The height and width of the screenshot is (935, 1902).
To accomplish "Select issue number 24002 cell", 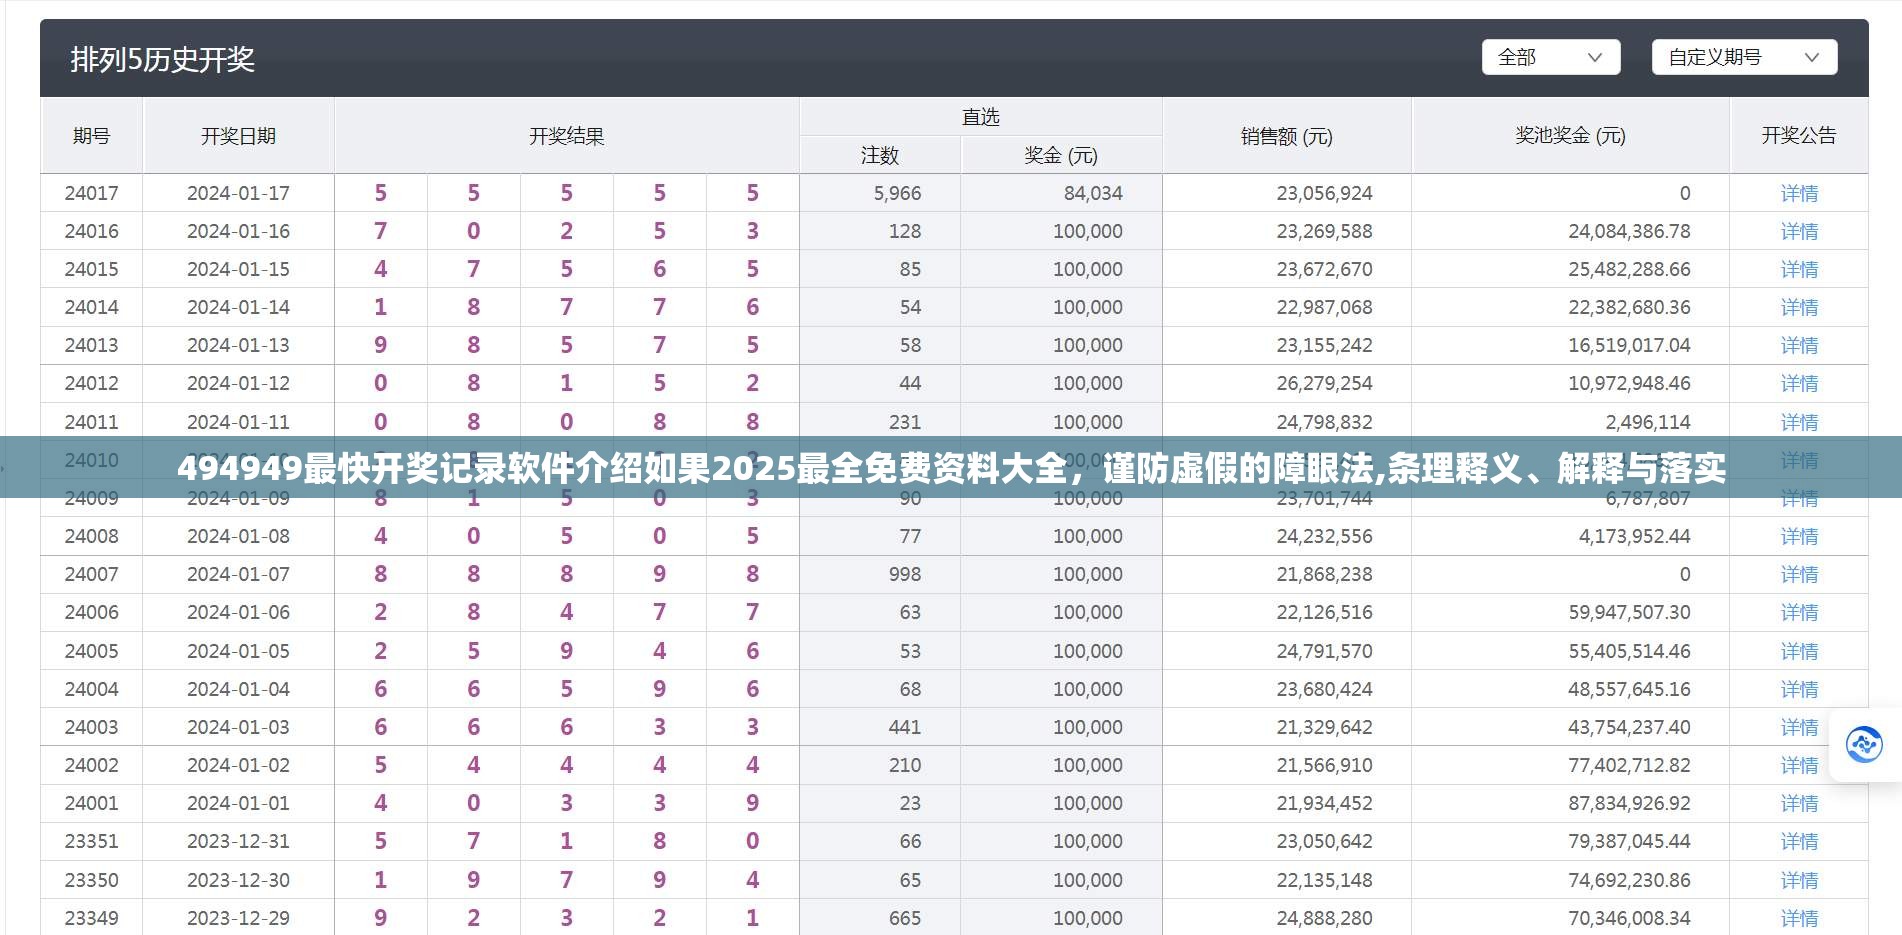I will click(91, 765).
